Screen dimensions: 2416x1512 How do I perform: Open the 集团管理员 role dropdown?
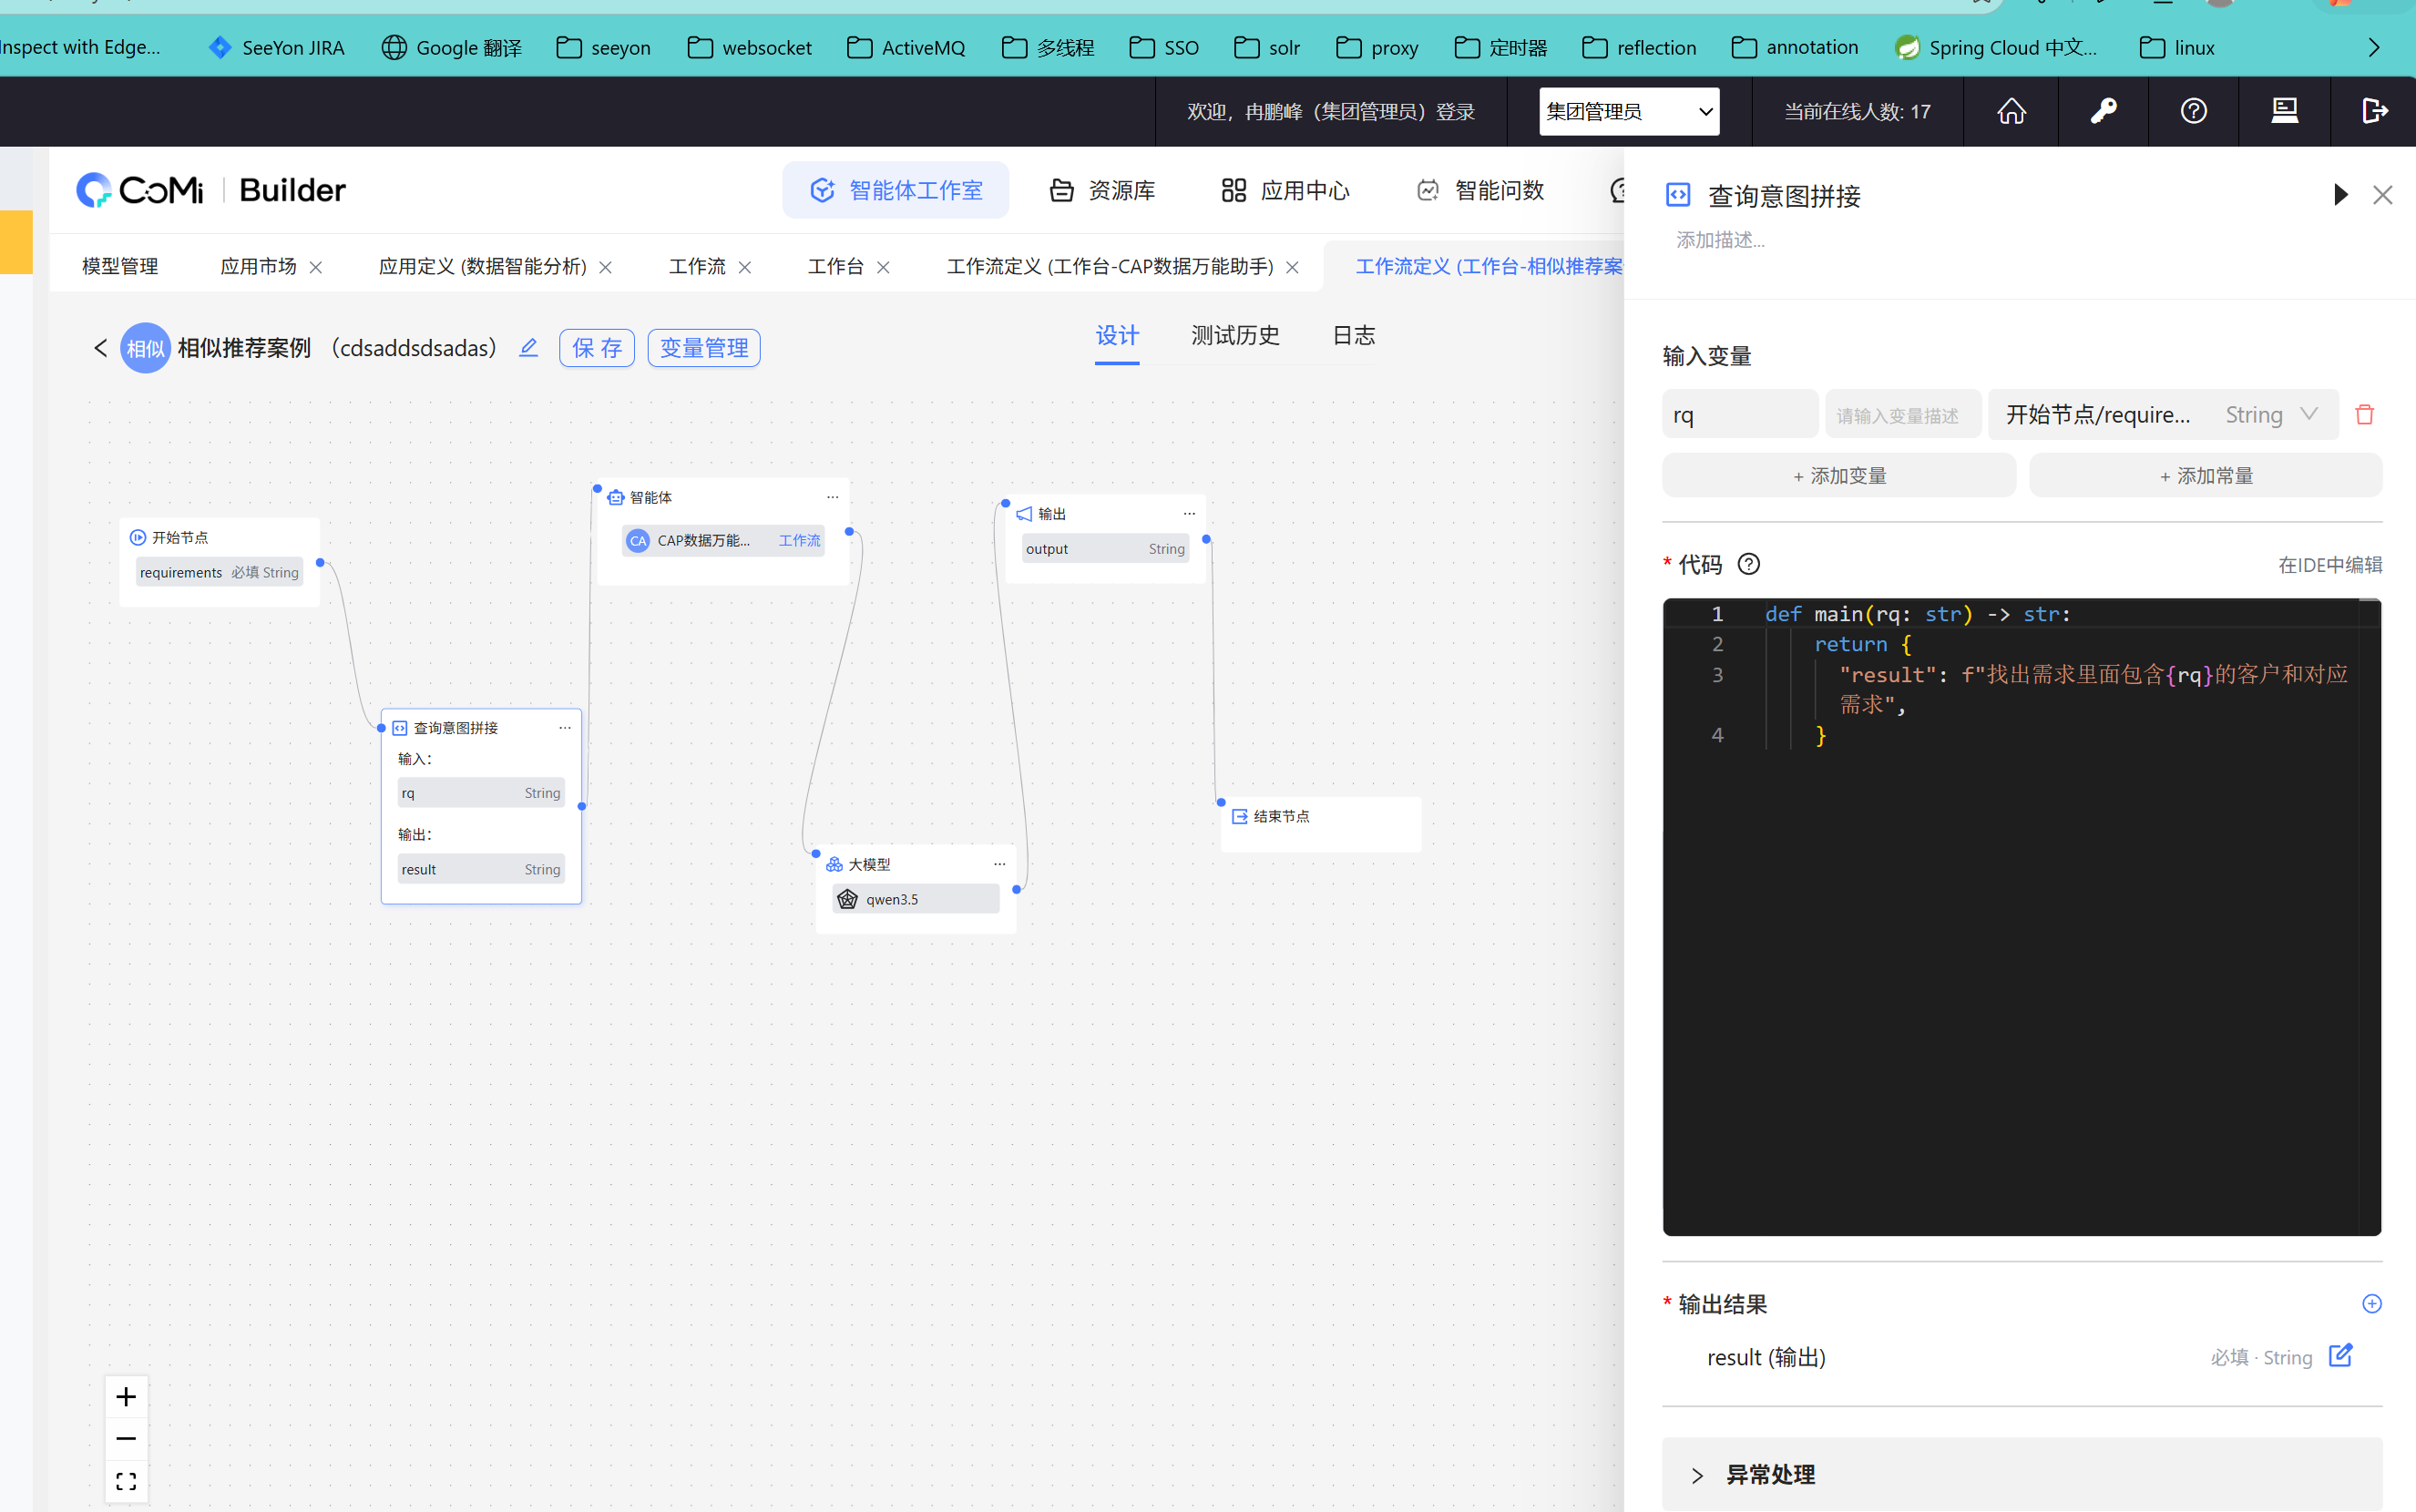[x=1628, y=111]
